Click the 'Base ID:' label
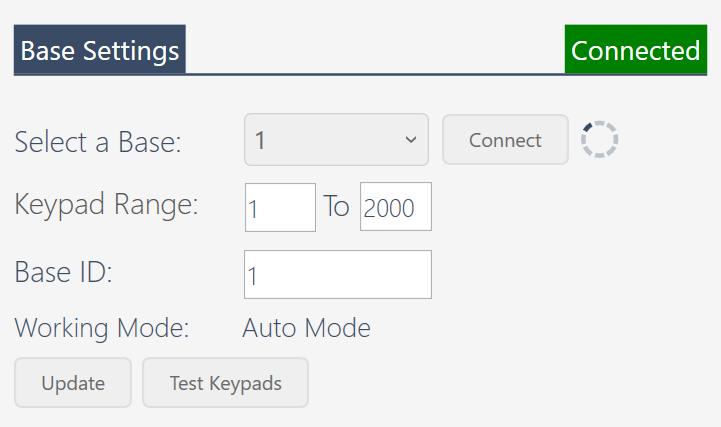The height and width of the screenshot is (427, 721). [x=63, y=272]
